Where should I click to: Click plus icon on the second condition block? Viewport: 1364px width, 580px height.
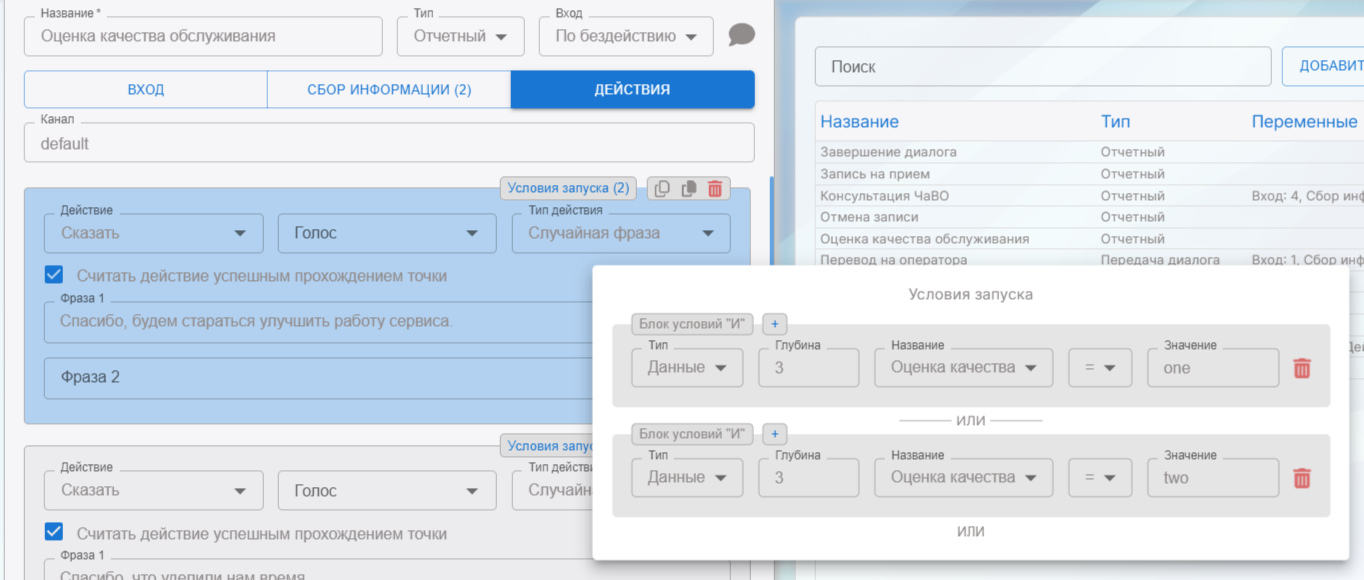tap(775, 434)
